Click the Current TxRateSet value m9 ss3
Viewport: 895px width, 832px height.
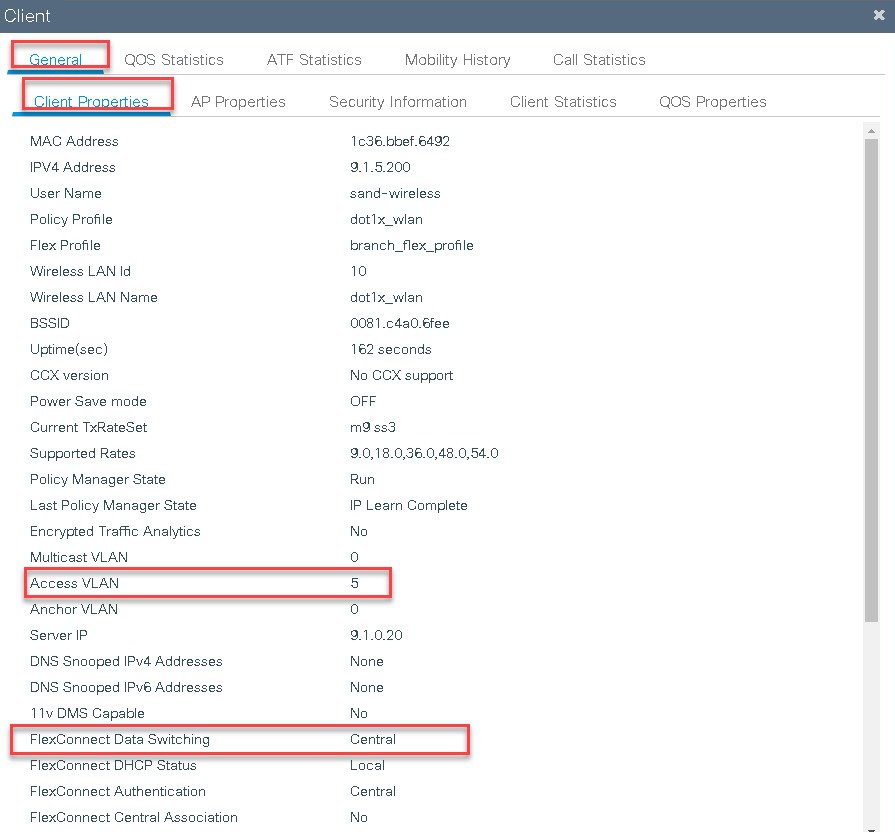(373, 427)
